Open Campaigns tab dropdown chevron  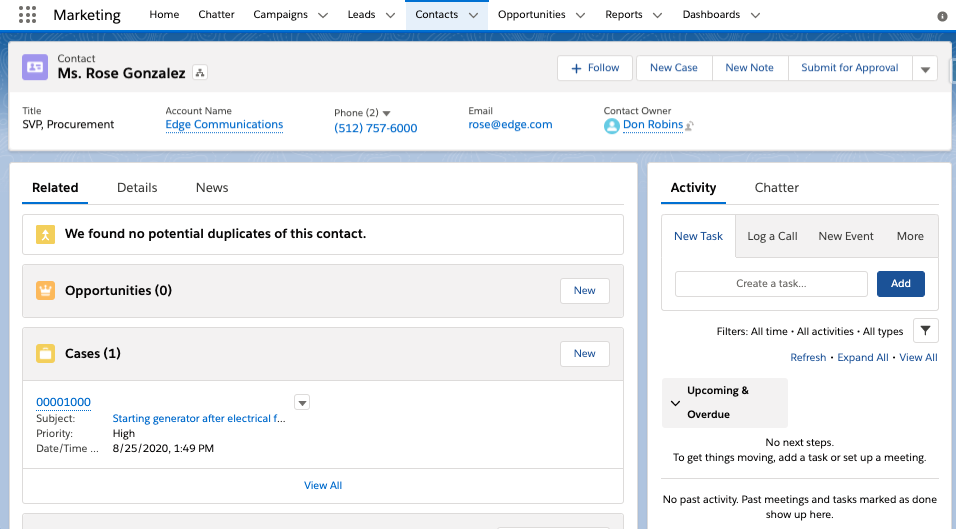(x=323, y=15)
